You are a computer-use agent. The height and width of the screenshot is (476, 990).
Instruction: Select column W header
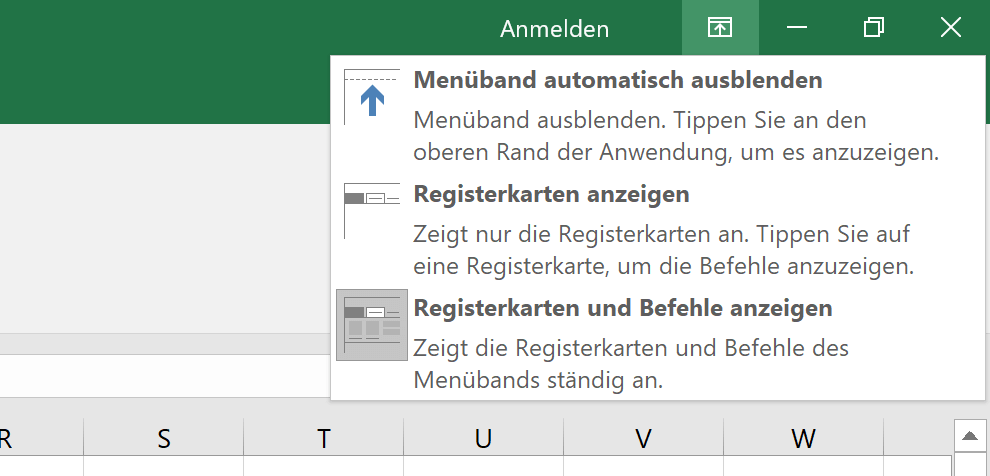(x=803, y=437)
